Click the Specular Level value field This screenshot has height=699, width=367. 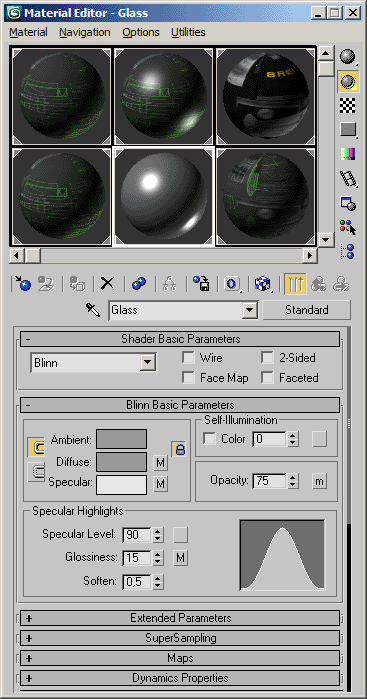pos(137,535)
